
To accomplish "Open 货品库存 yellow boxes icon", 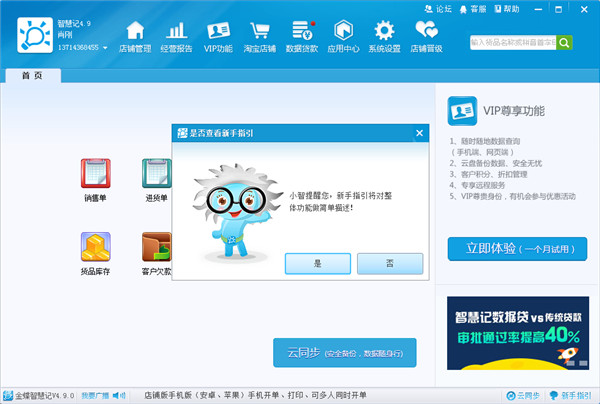I will pos(96,247).
